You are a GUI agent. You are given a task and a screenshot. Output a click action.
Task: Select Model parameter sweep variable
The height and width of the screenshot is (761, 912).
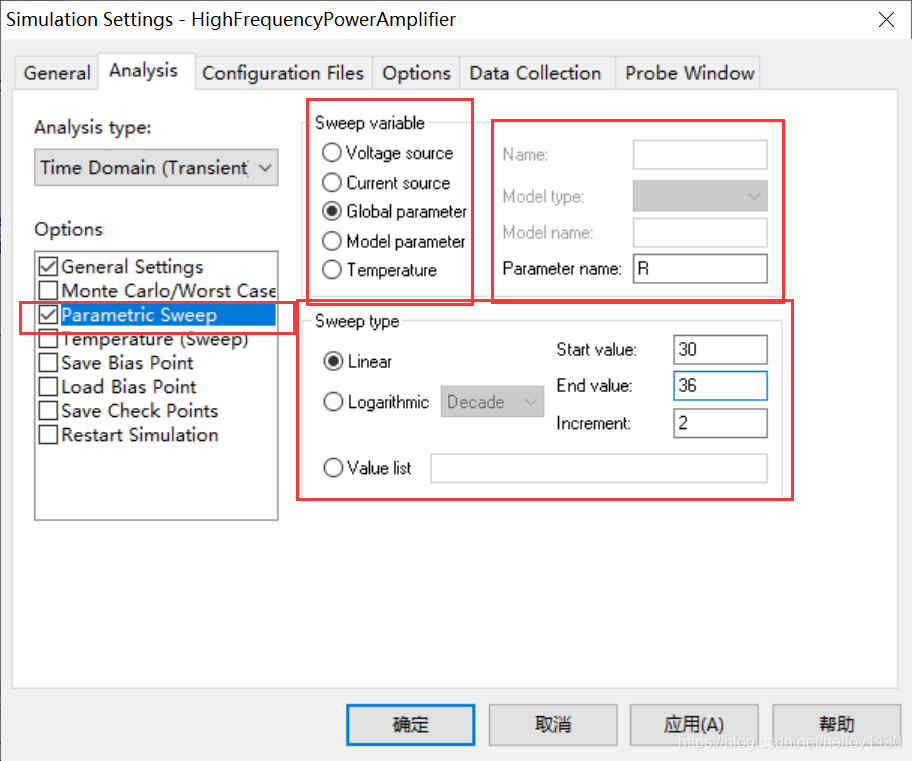click(332, 241)
